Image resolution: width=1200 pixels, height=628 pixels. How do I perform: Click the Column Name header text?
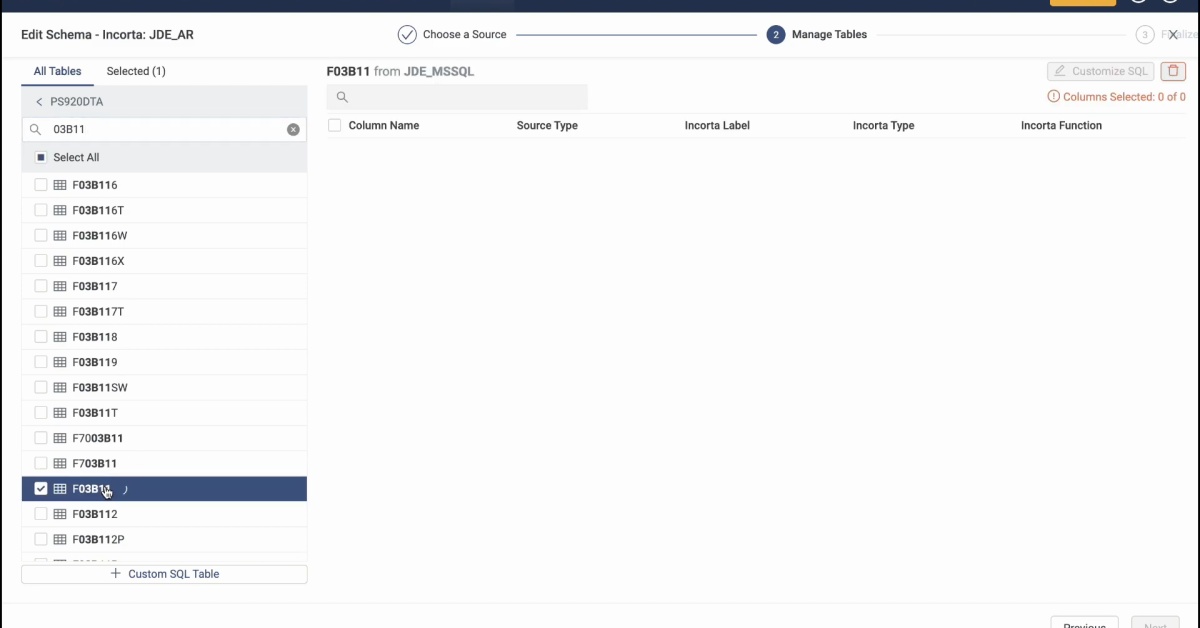pyautogui.click(x=384, y=126)
